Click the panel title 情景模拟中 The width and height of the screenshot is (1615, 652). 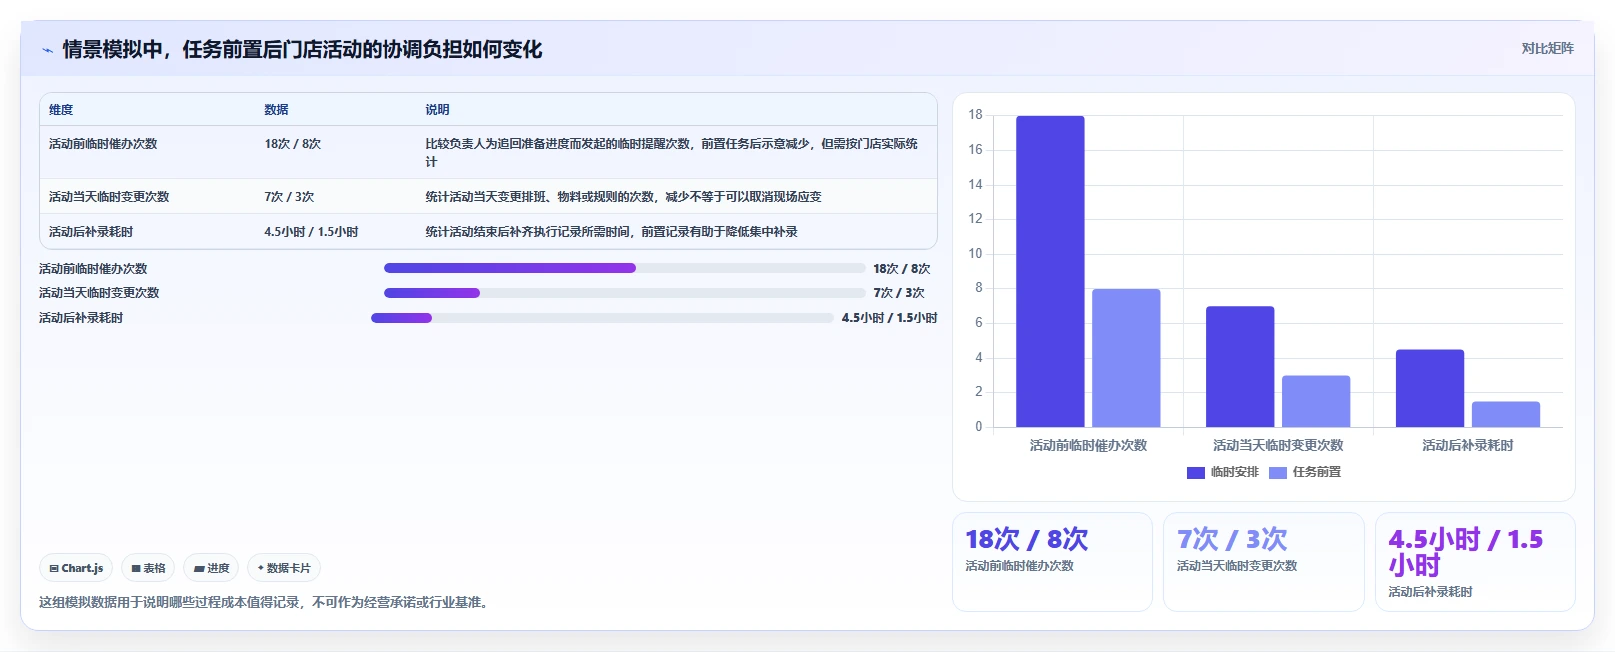302,50
